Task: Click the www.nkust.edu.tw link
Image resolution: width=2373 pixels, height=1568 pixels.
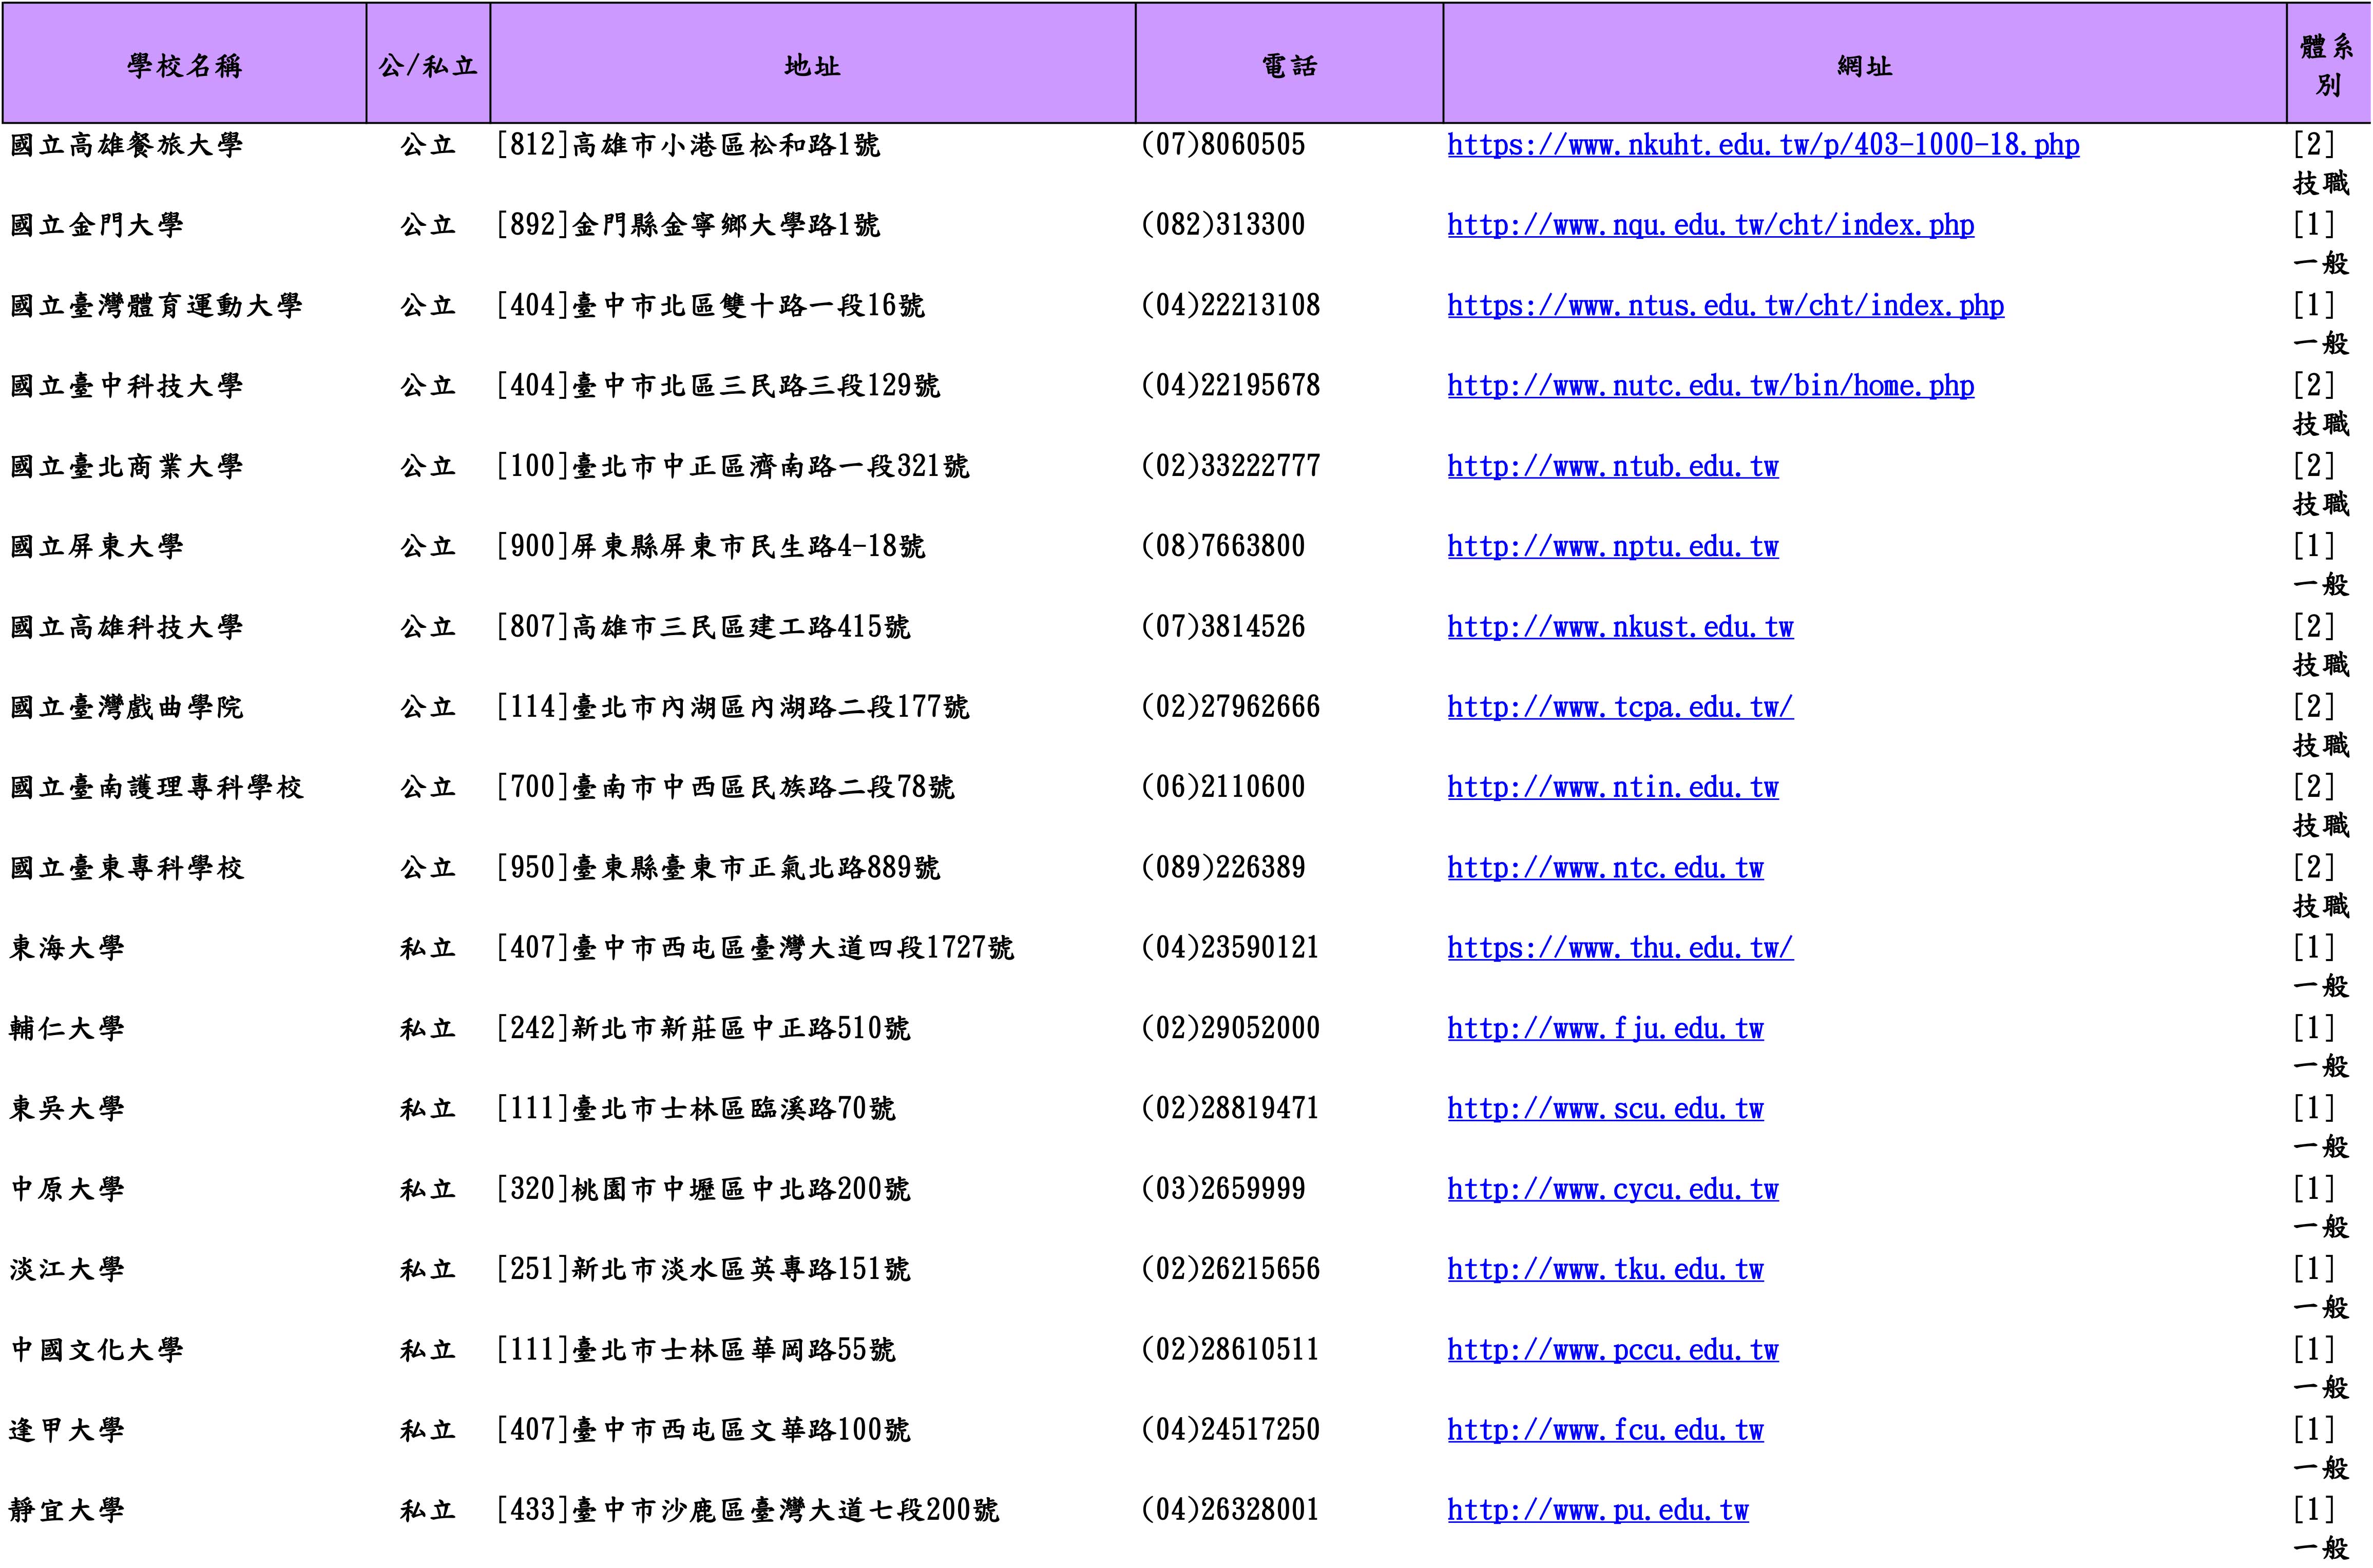Action: click(1619, 628)
